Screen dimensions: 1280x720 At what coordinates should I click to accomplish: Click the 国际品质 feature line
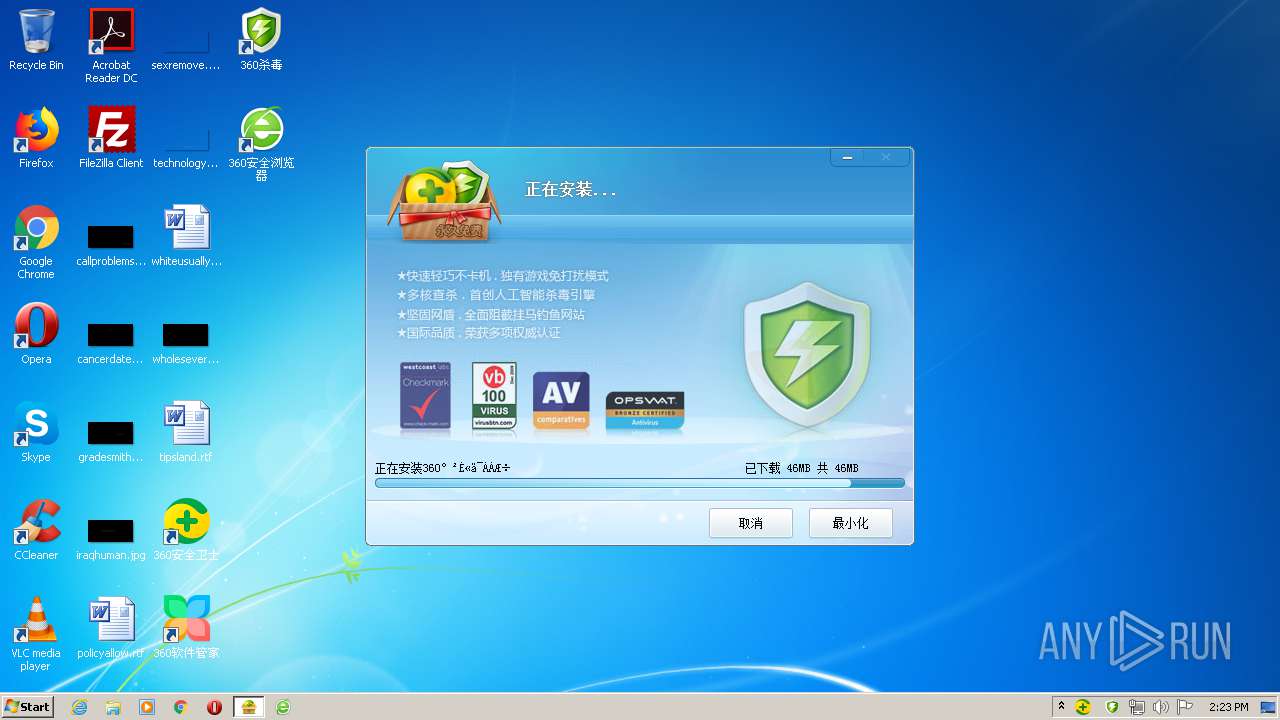(x=478, y=333)
